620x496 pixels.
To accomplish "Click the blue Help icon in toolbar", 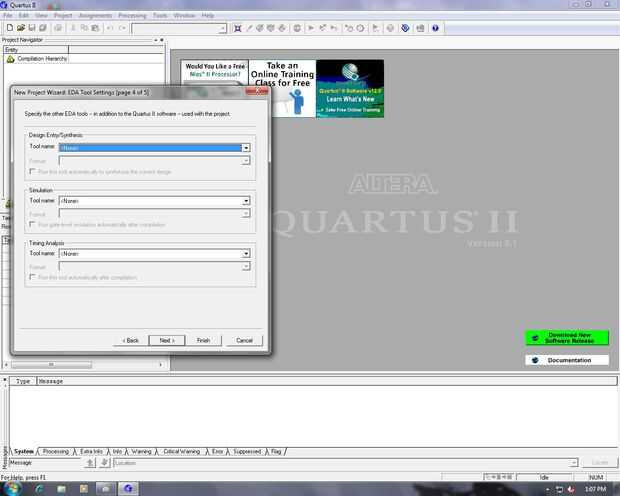I will [435, 28].
